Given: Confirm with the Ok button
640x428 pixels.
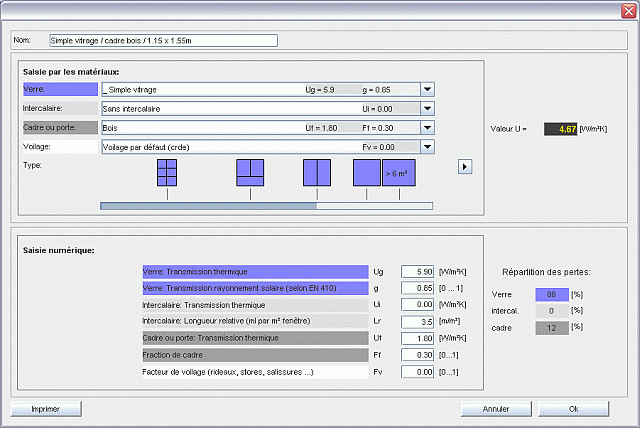Looking at the screenshot, I should click(x=573, y=409).
